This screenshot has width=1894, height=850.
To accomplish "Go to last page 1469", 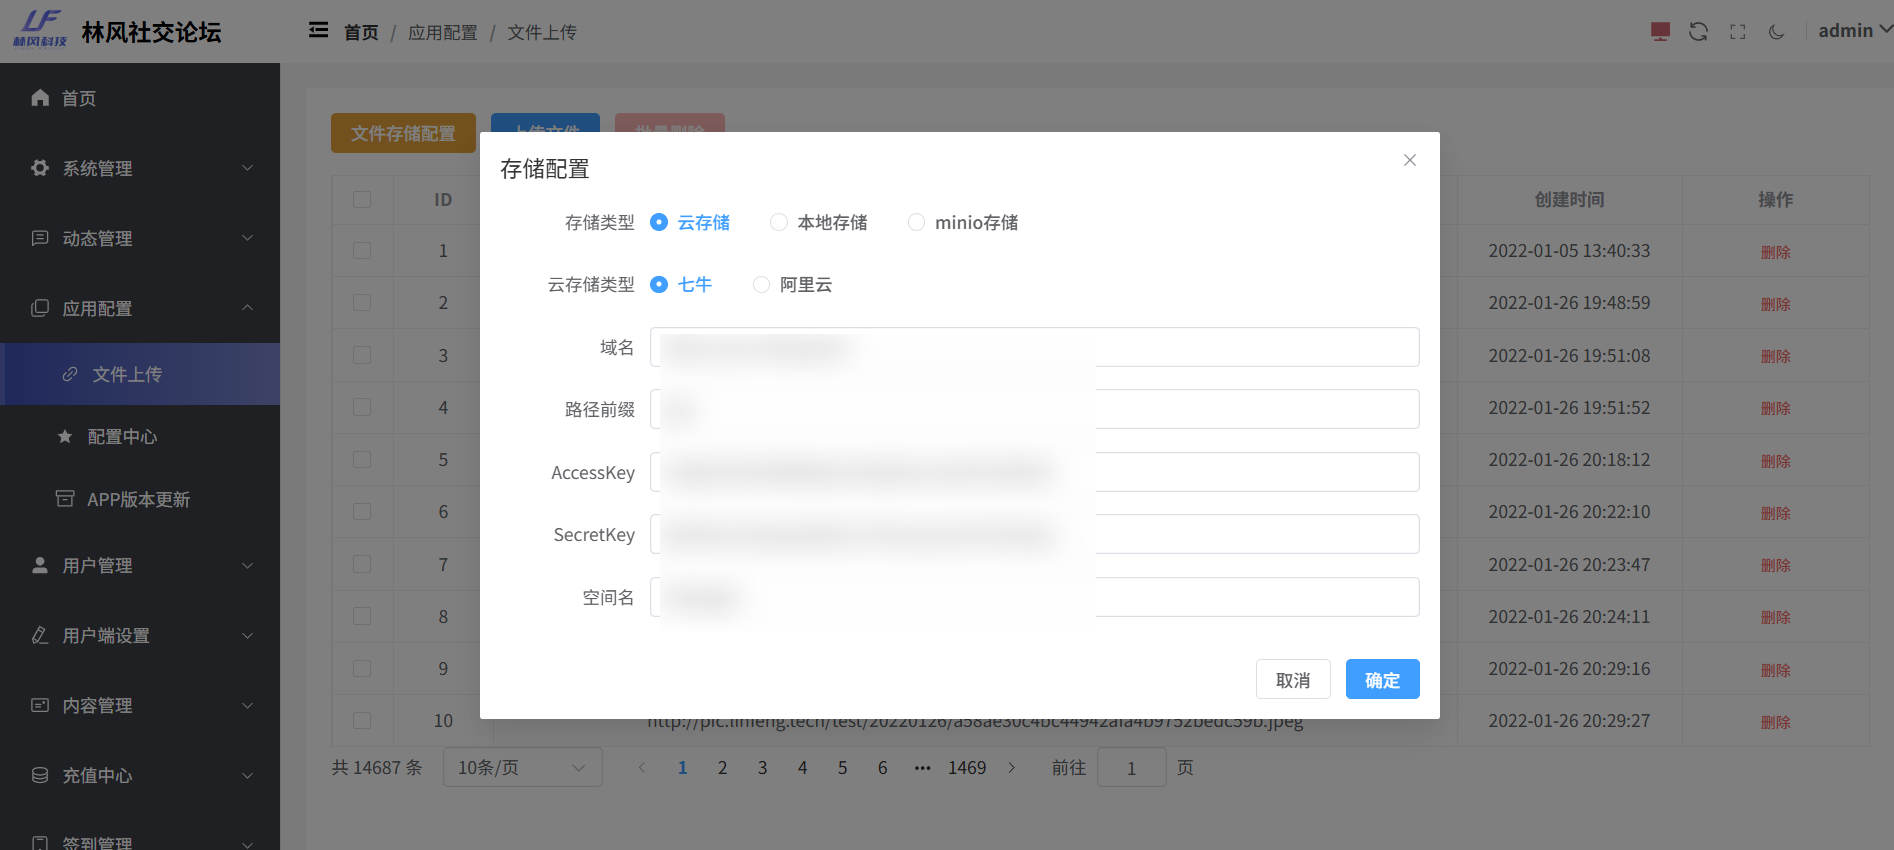I will (x=967, y=767).
